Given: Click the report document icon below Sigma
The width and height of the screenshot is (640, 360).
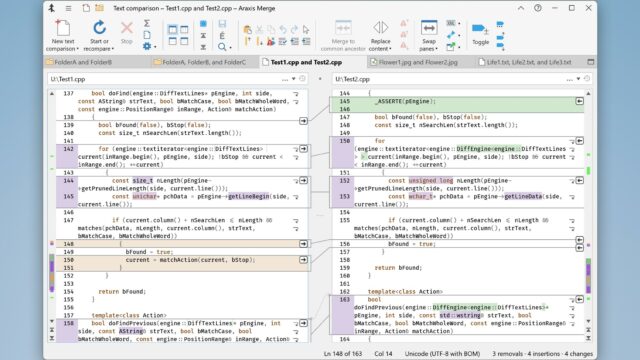Looking at the screenshot, I should (x=147, y=35).
